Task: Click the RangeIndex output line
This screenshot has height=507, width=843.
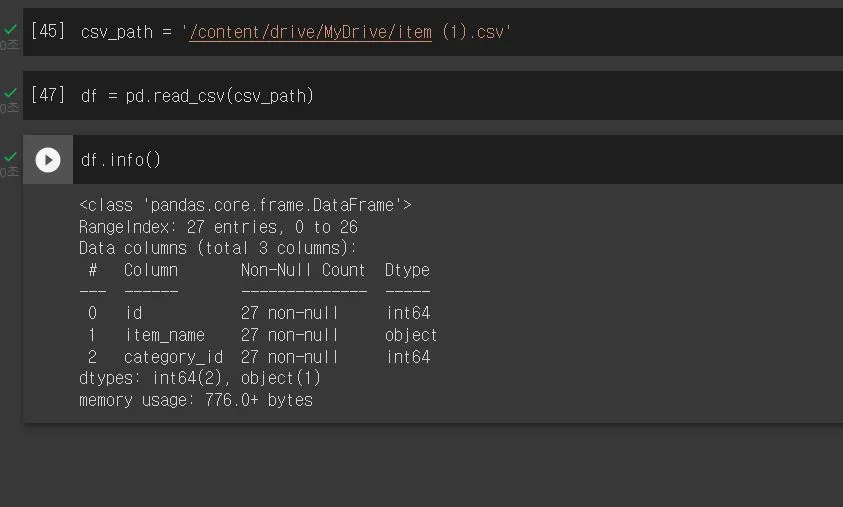Action: tap(218, 227)
